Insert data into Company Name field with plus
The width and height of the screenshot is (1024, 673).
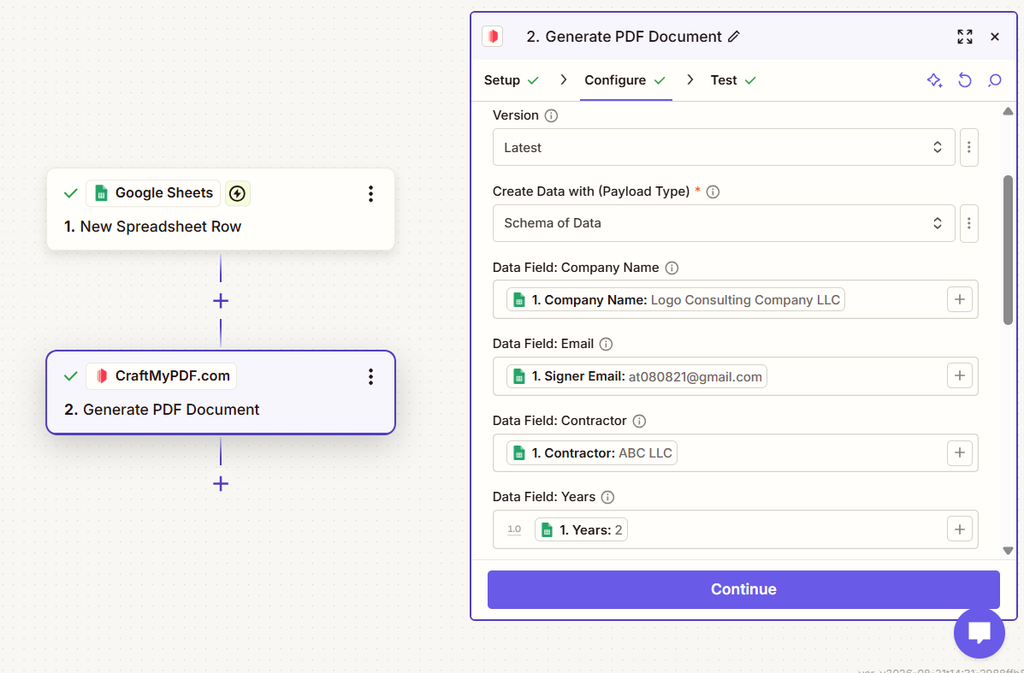959,300
